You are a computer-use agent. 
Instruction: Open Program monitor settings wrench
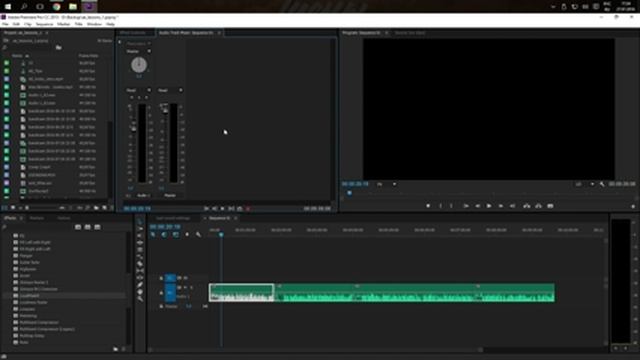[x=602, y=184]
